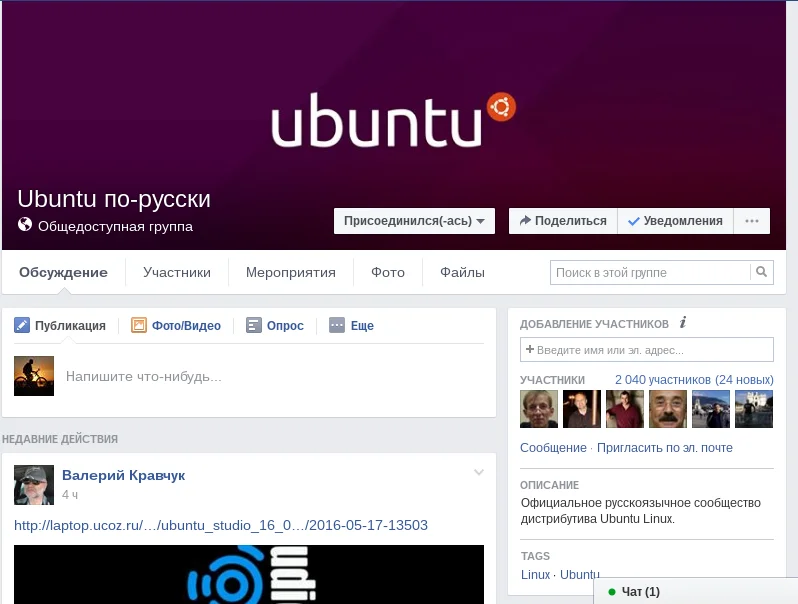Screen dimensions: 798x604
Task: Click the Фото/Видео photo icon
Action: click(x=138, y=325)
